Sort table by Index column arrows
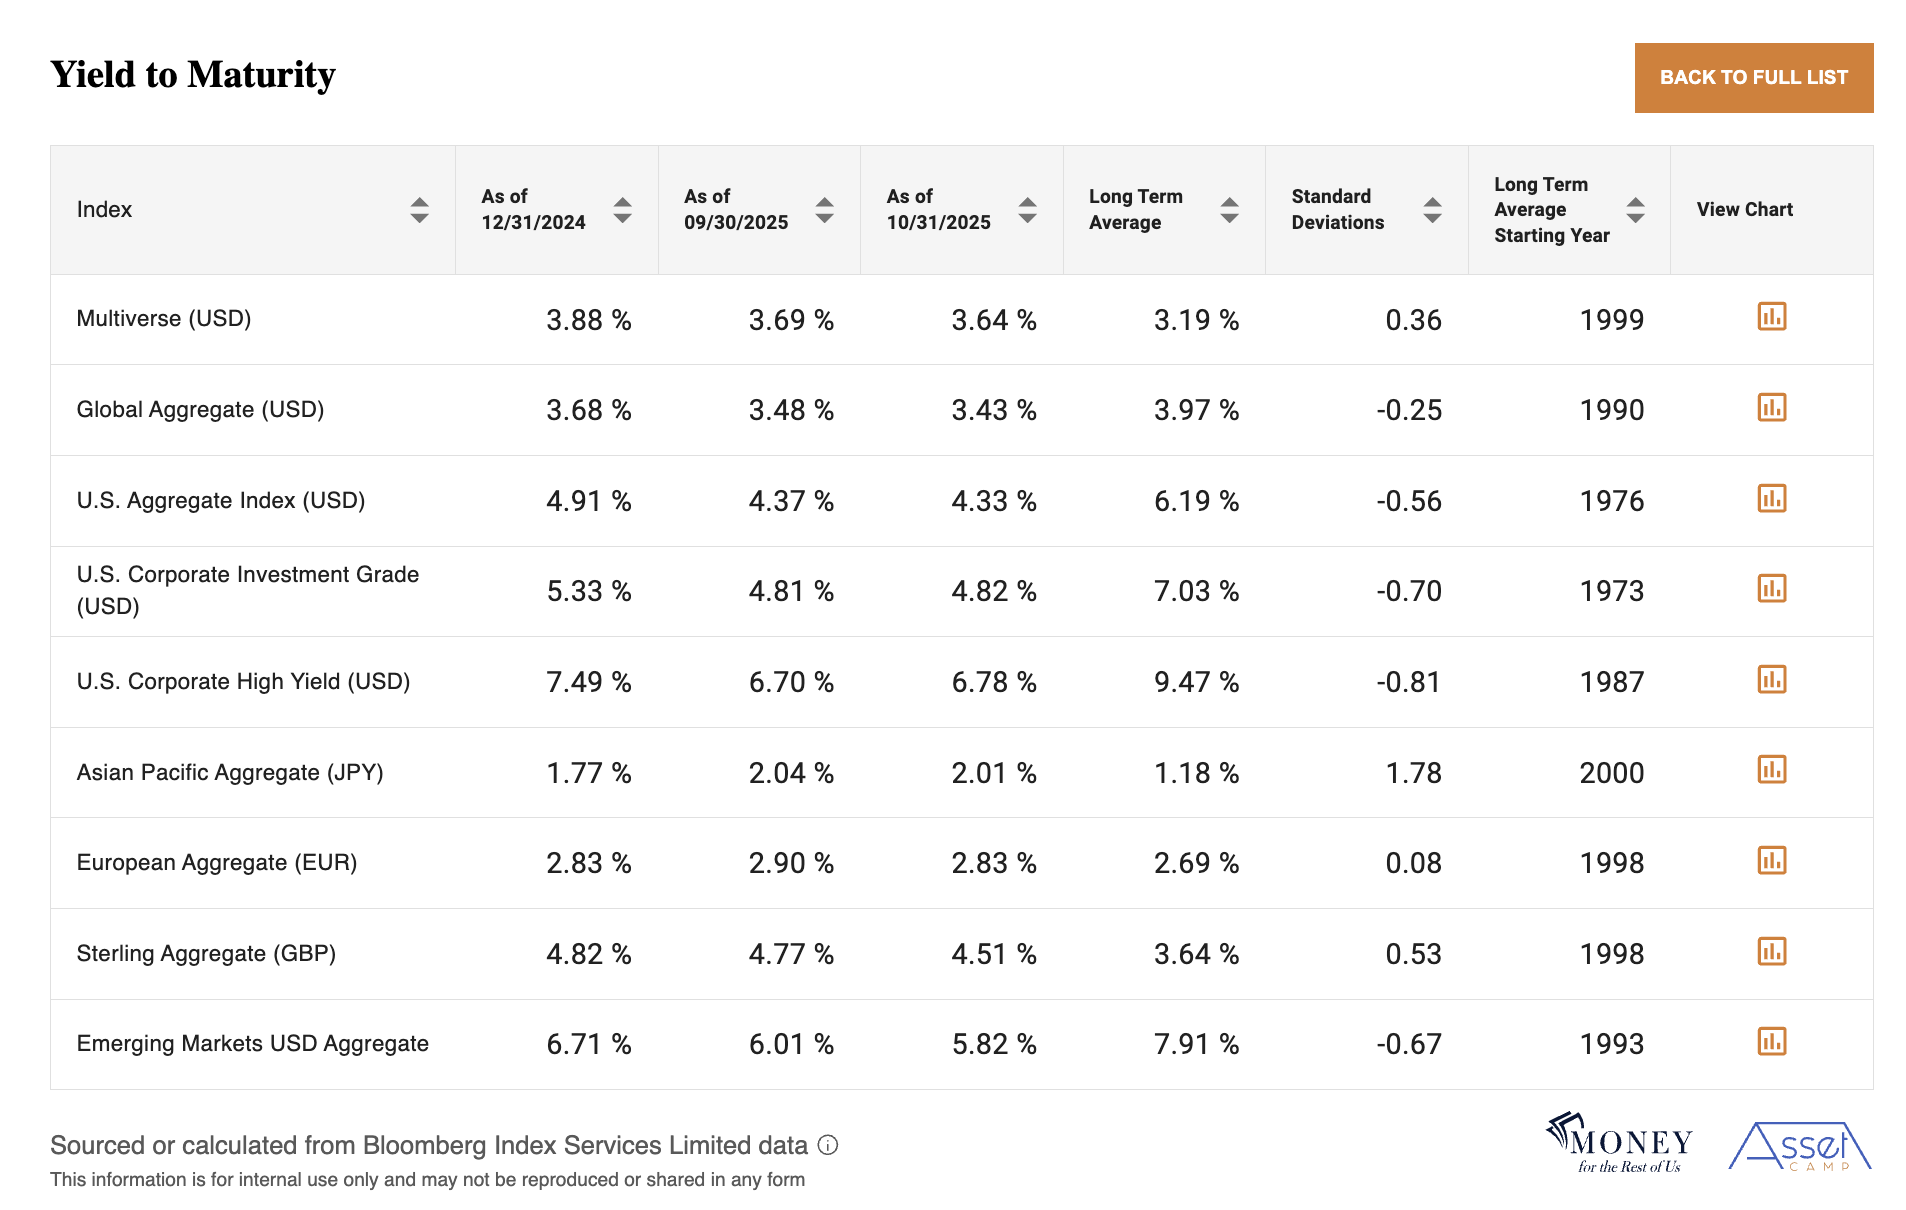This screenshot has height=1210, width=1906. 419,210
